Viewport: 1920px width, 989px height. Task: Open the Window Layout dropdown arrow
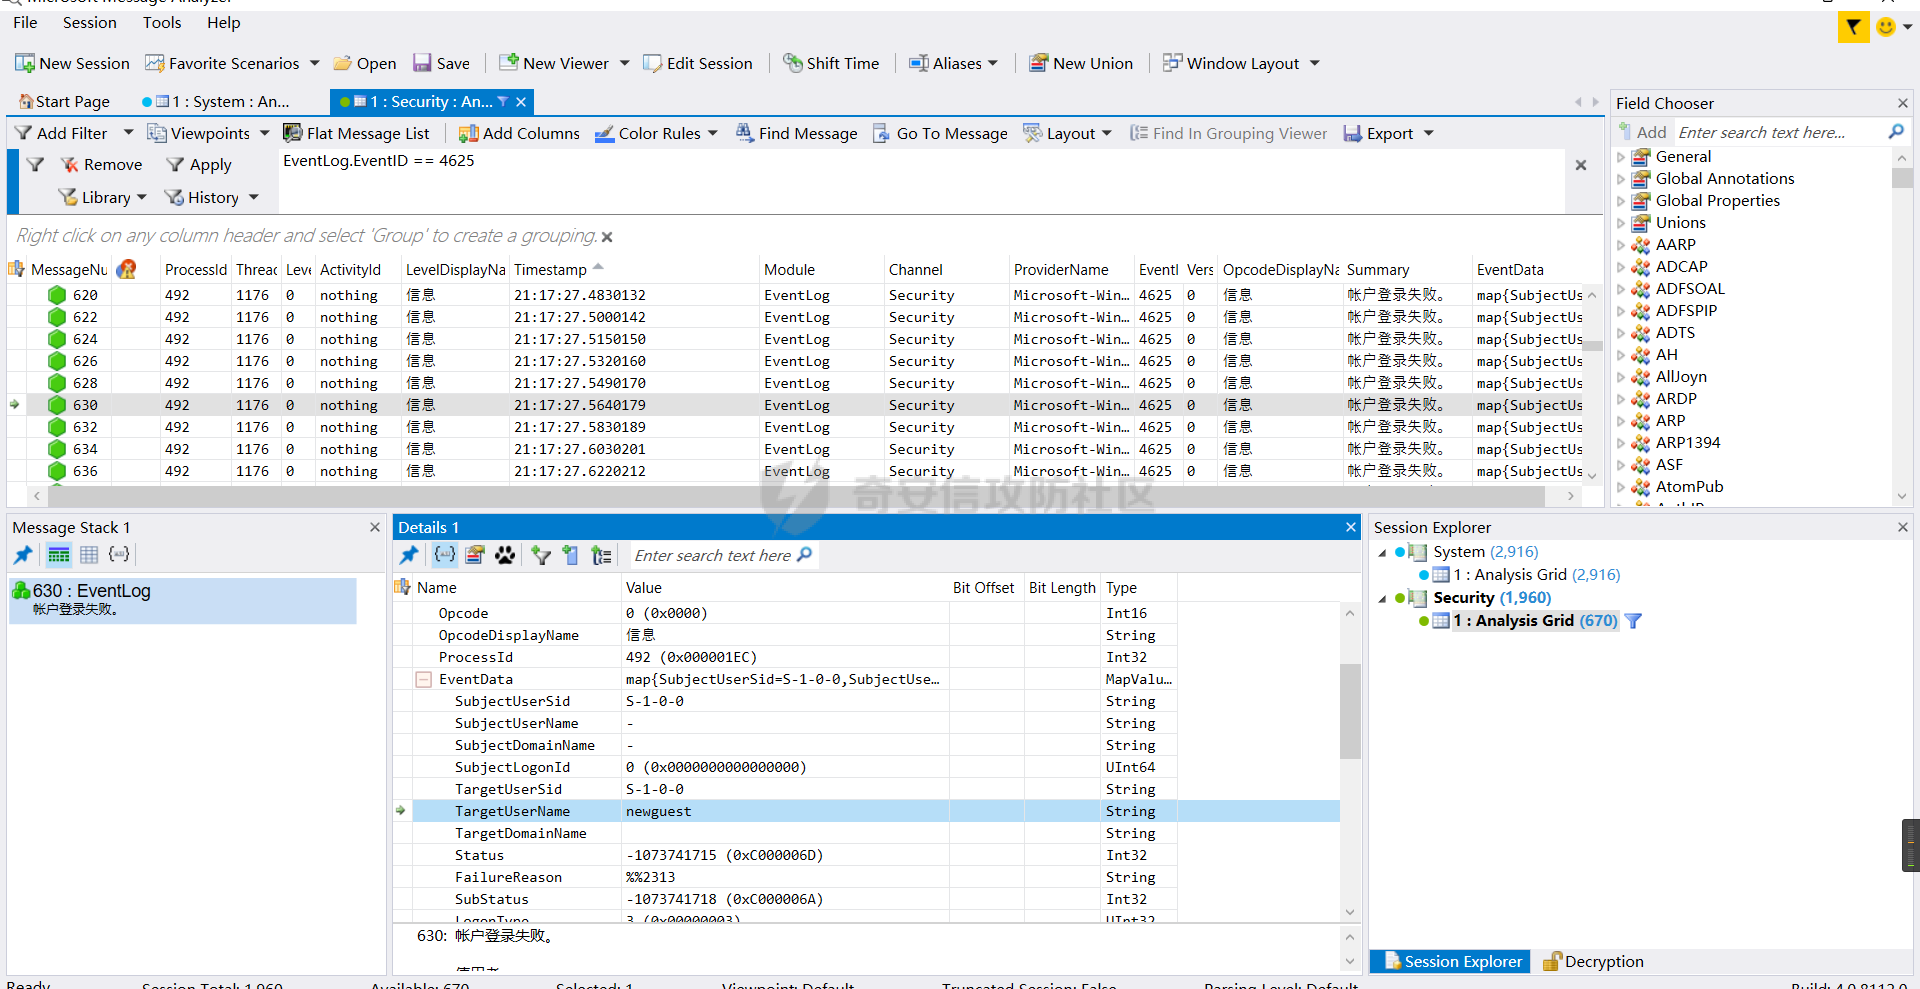1315,63
